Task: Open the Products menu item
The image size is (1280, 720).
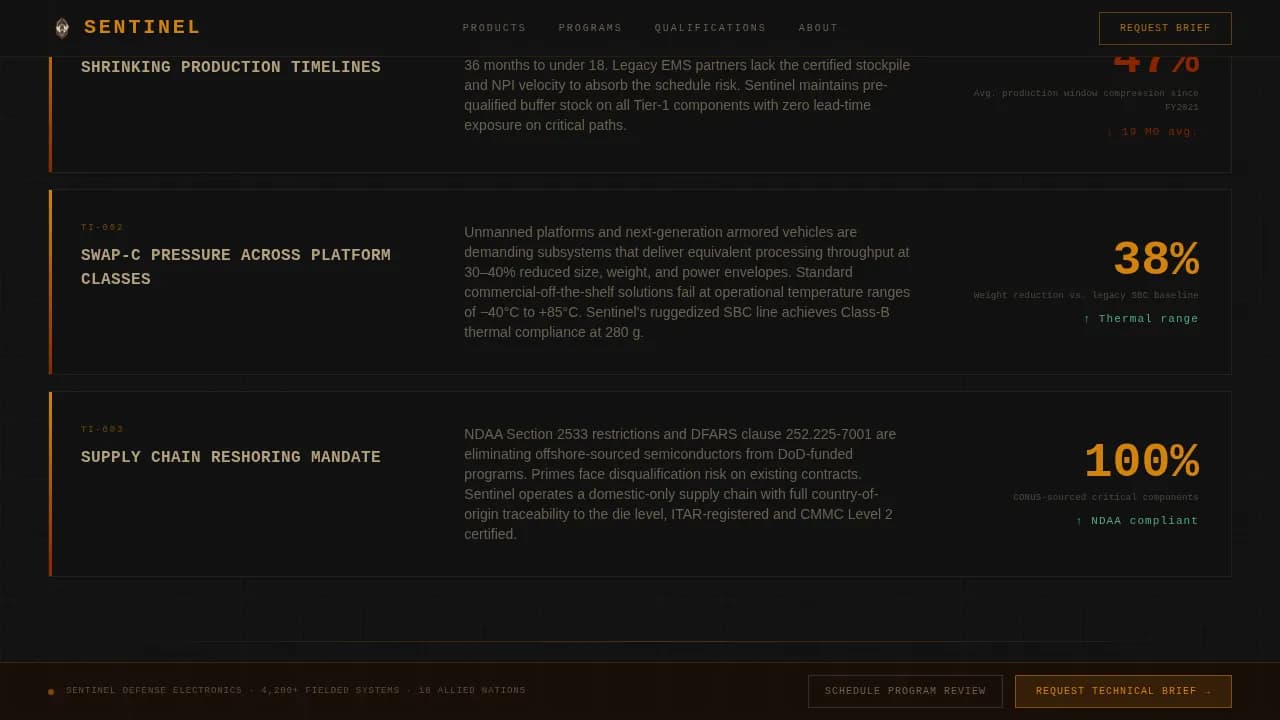Action: (494, 28)
